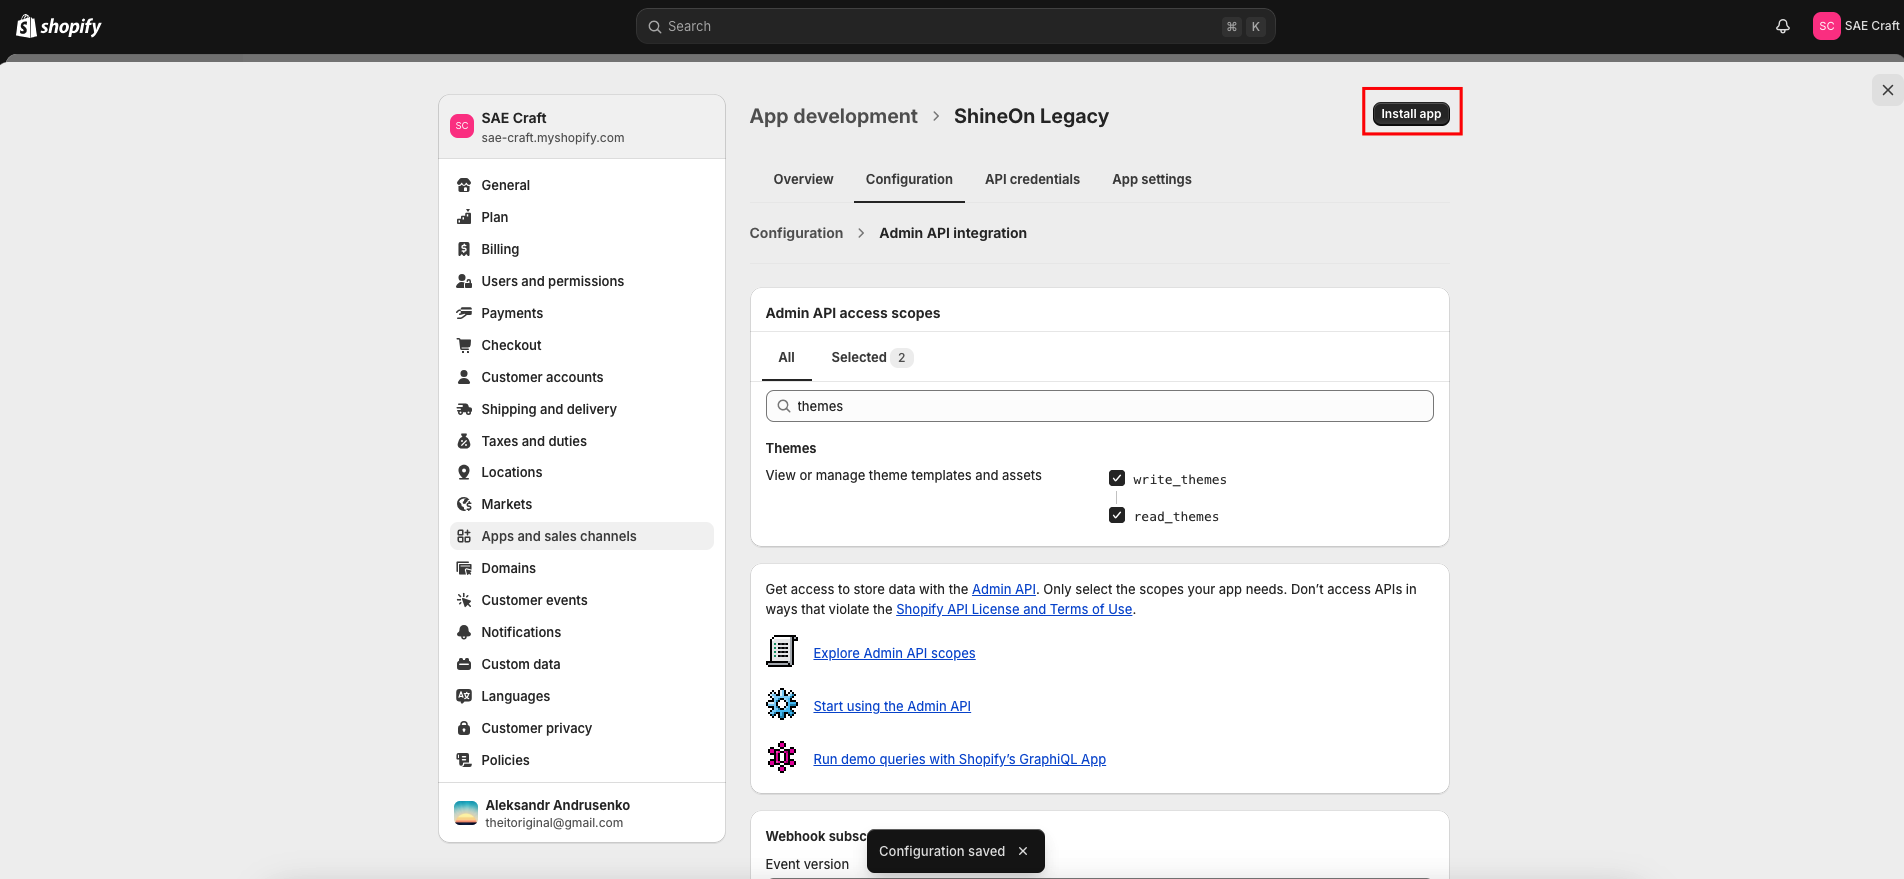The height and width of the screenshot is (879, 1904).
Task: Click the scroll icon beside Explore Admin API scopes
Action: pos(782,652)
